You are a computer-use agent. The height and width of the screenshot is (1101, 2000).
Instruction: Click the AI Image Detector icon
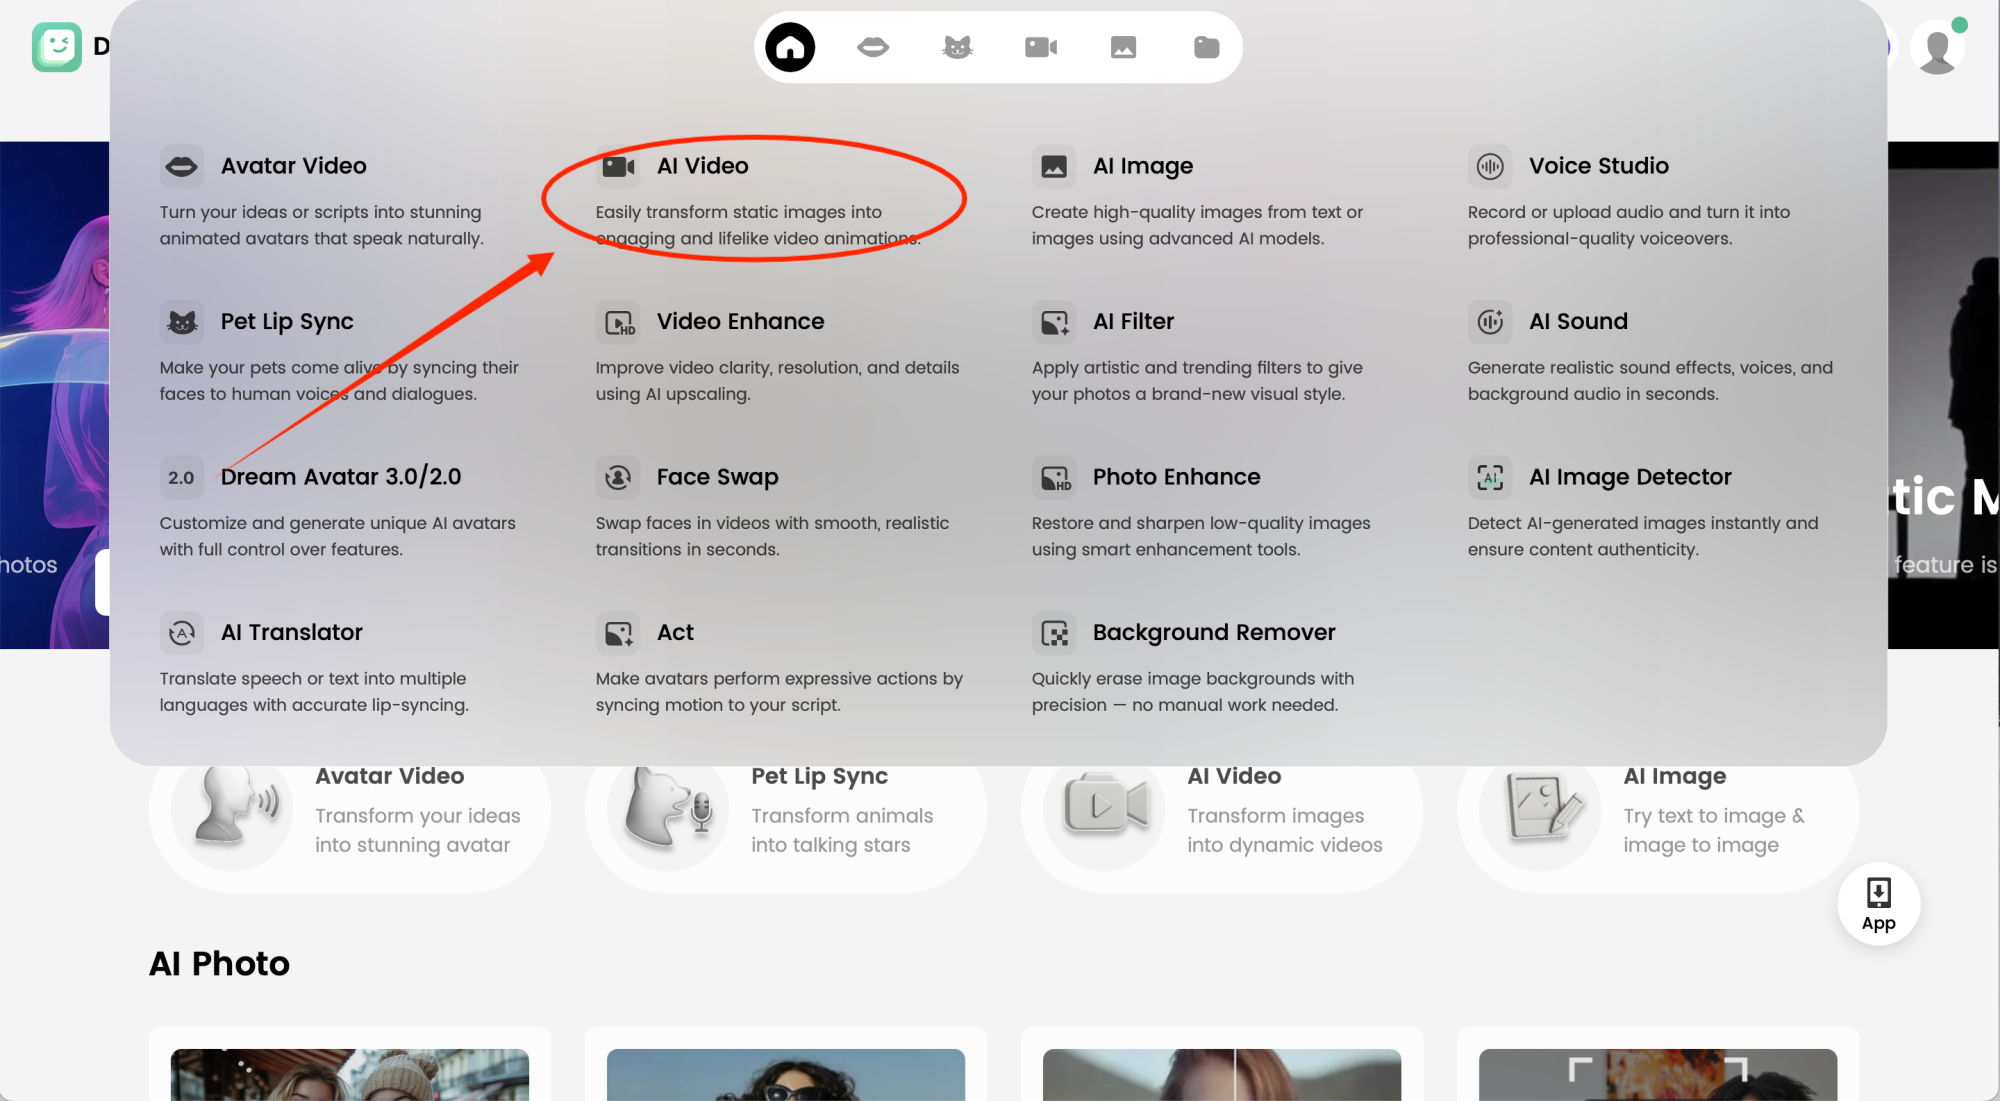click(1490, 477)
